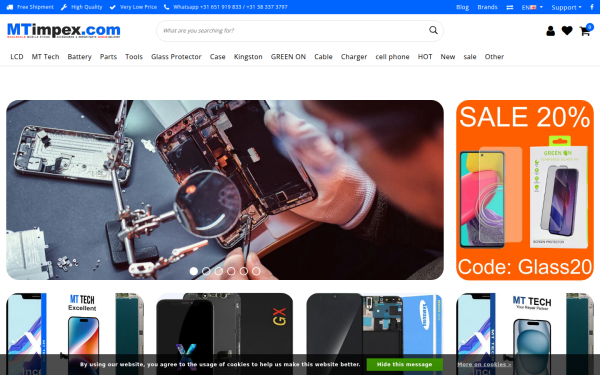This screenshot has width=600, height=375.
Task: Select the sixth carousel slide dot
Action: point(256,271)
